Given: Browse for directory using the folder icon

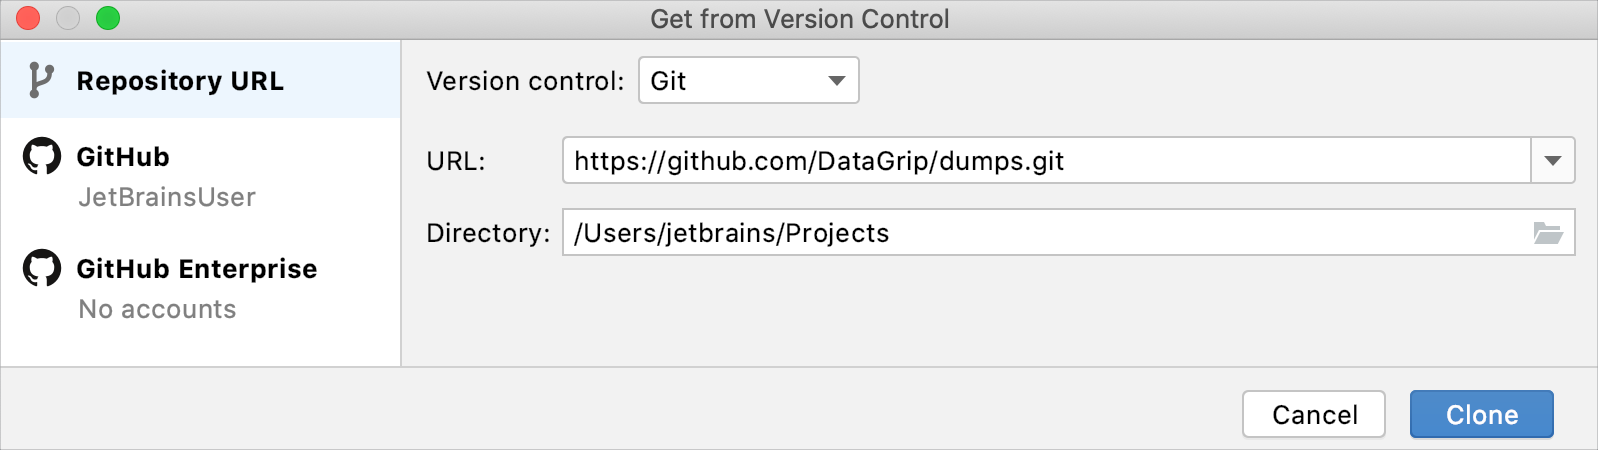Looking at the screenshot, I should 1548,233.
